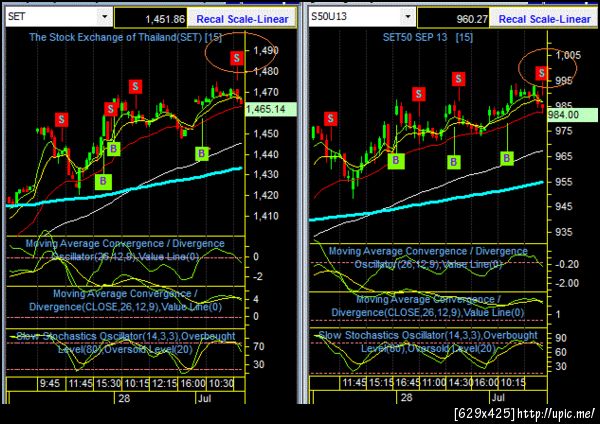Click the third S sell marker on SET50 chart
The width and height of the screenshot is (600, 424).
(458, 79)
